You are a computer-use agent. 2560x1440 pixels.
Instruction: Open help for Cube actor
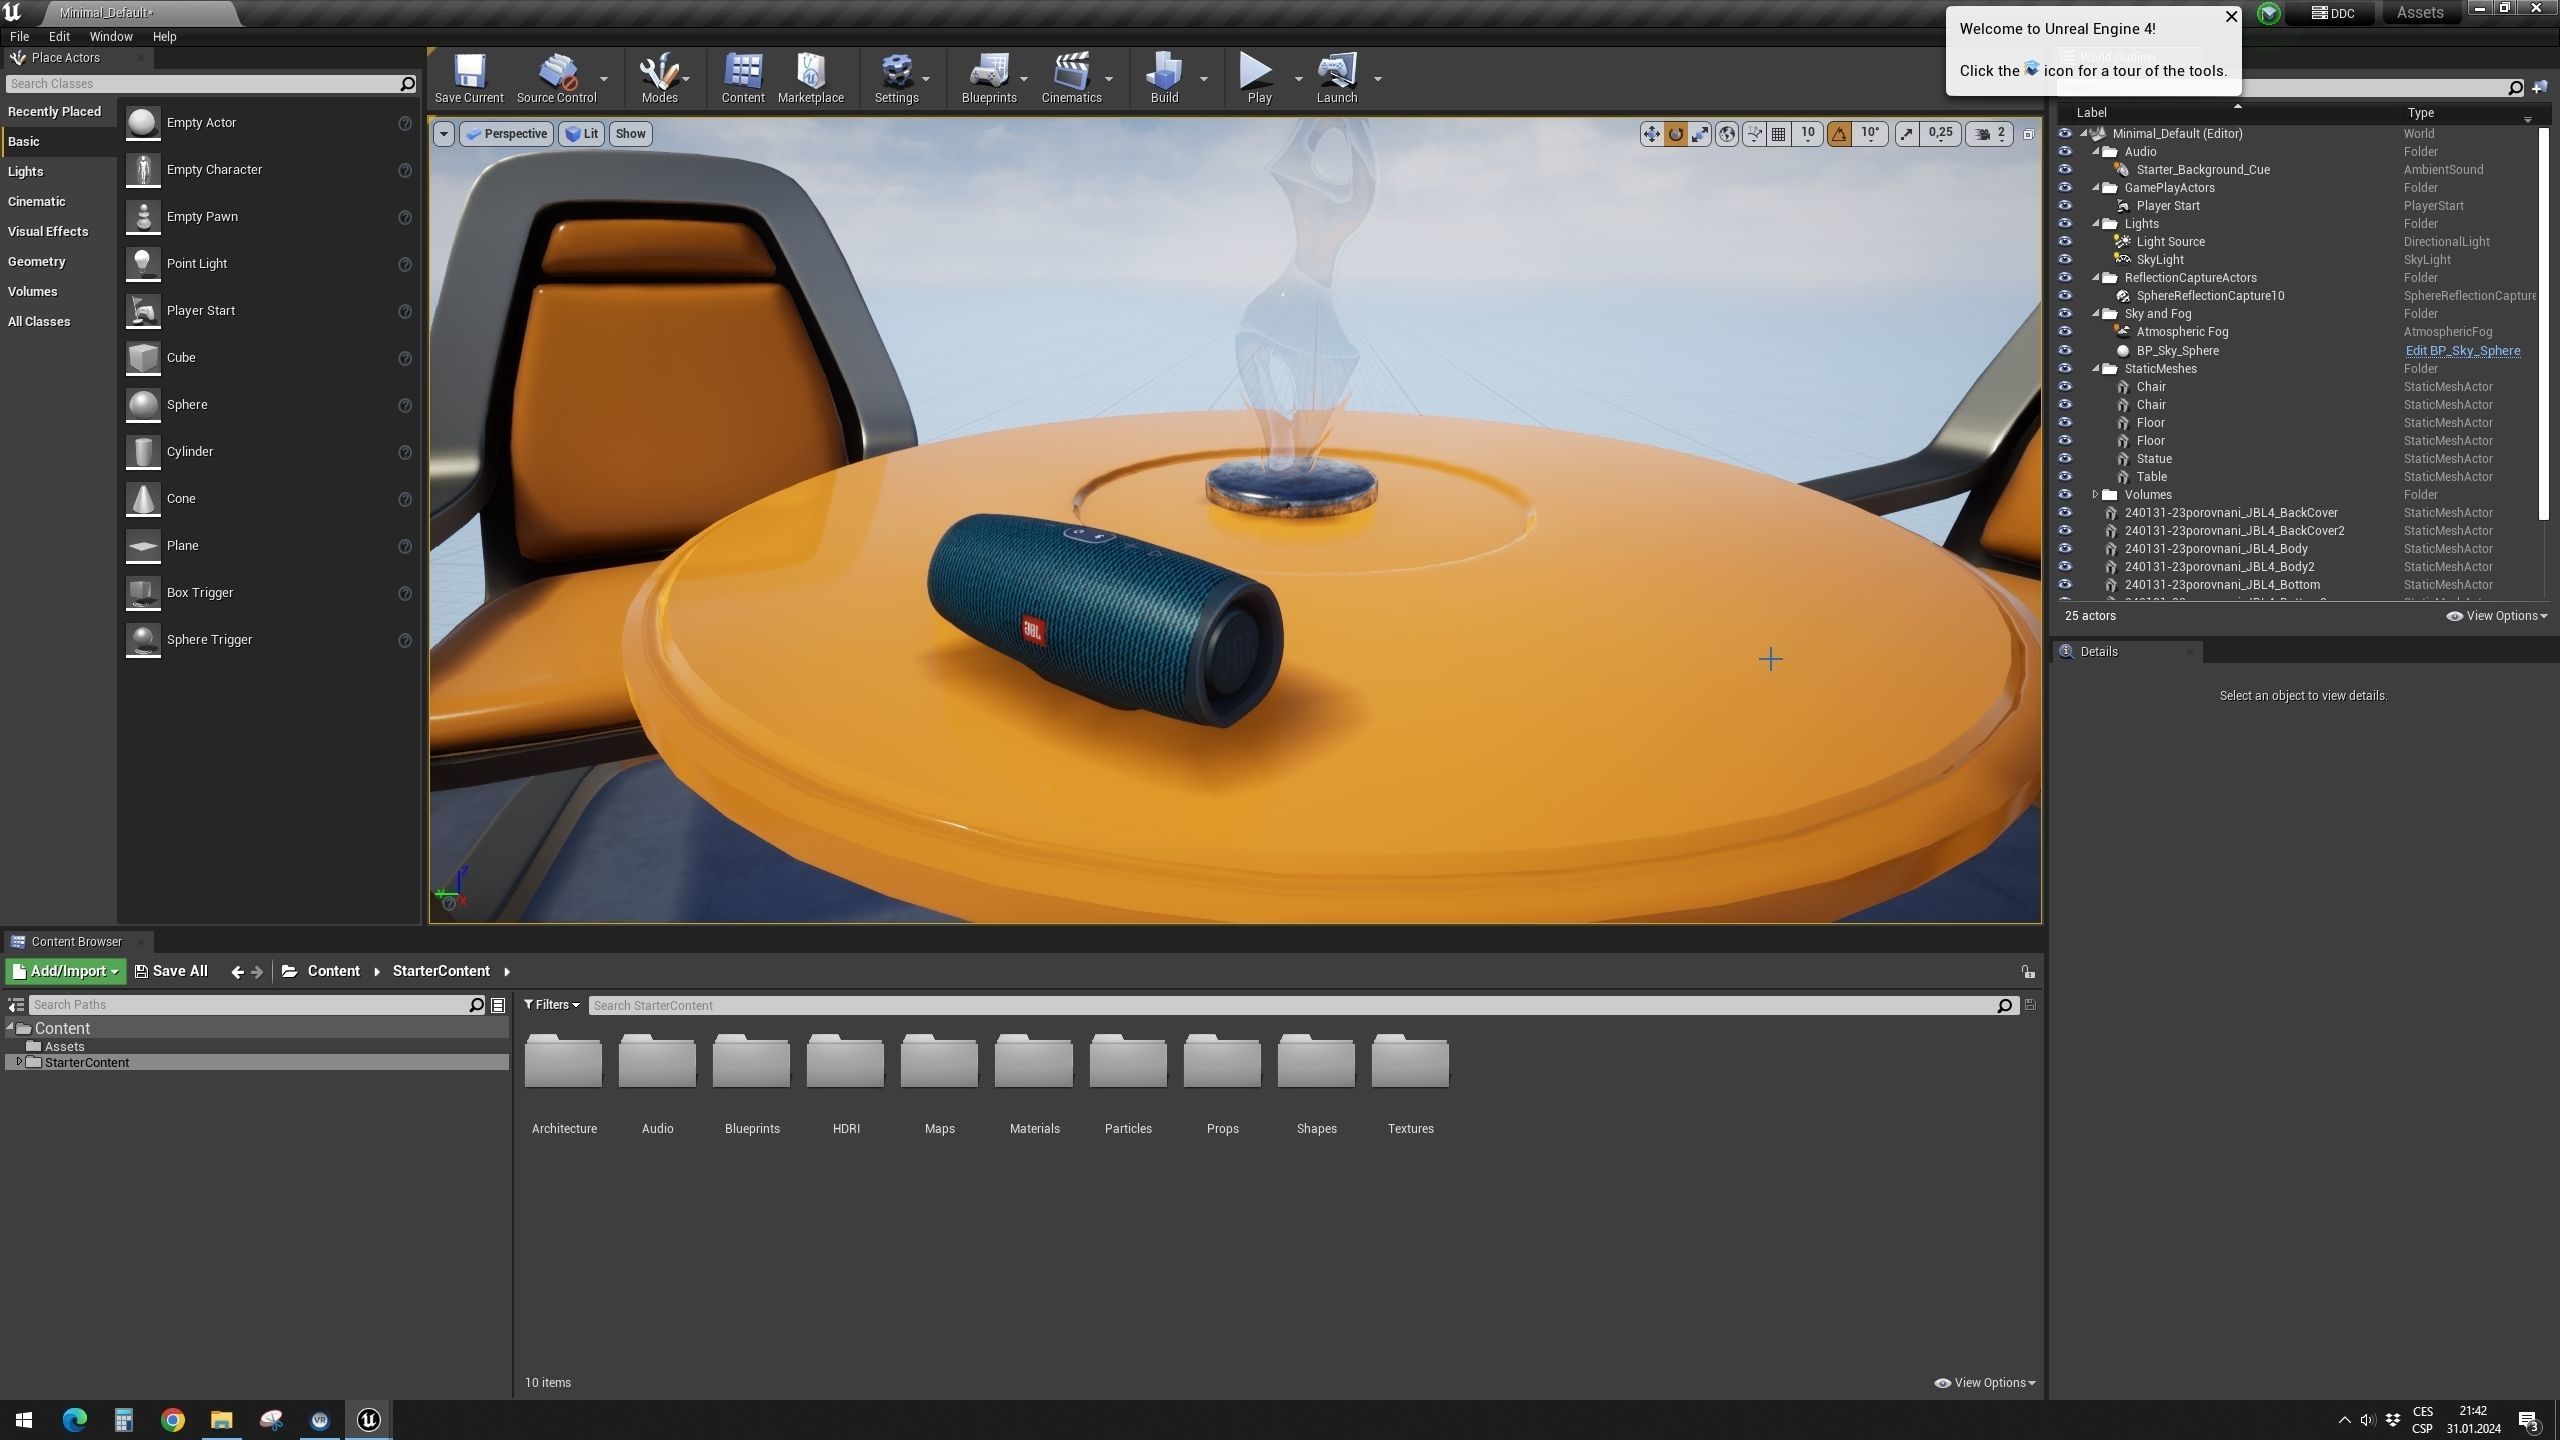click(x=405, y=358)
